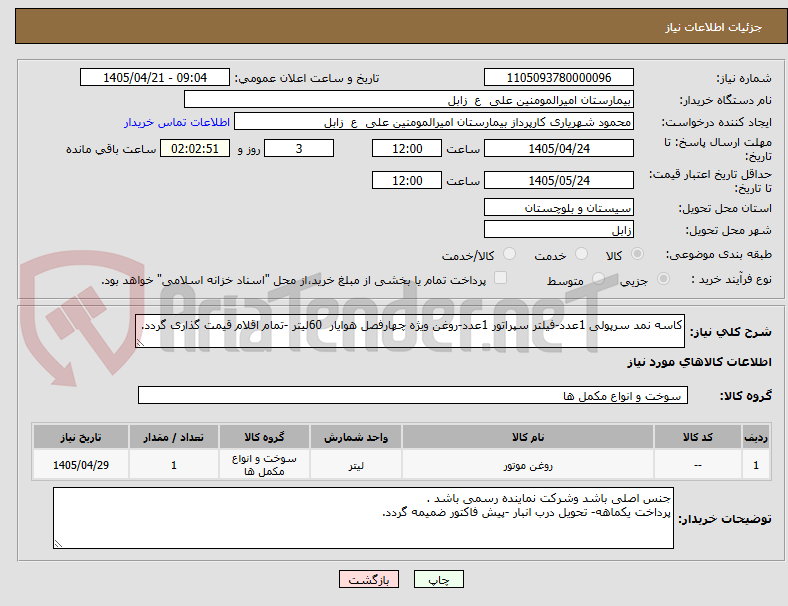Click the buyer notes text area
Screen dimensions: 788x606
pyautogui.click(x=363, y=518)
